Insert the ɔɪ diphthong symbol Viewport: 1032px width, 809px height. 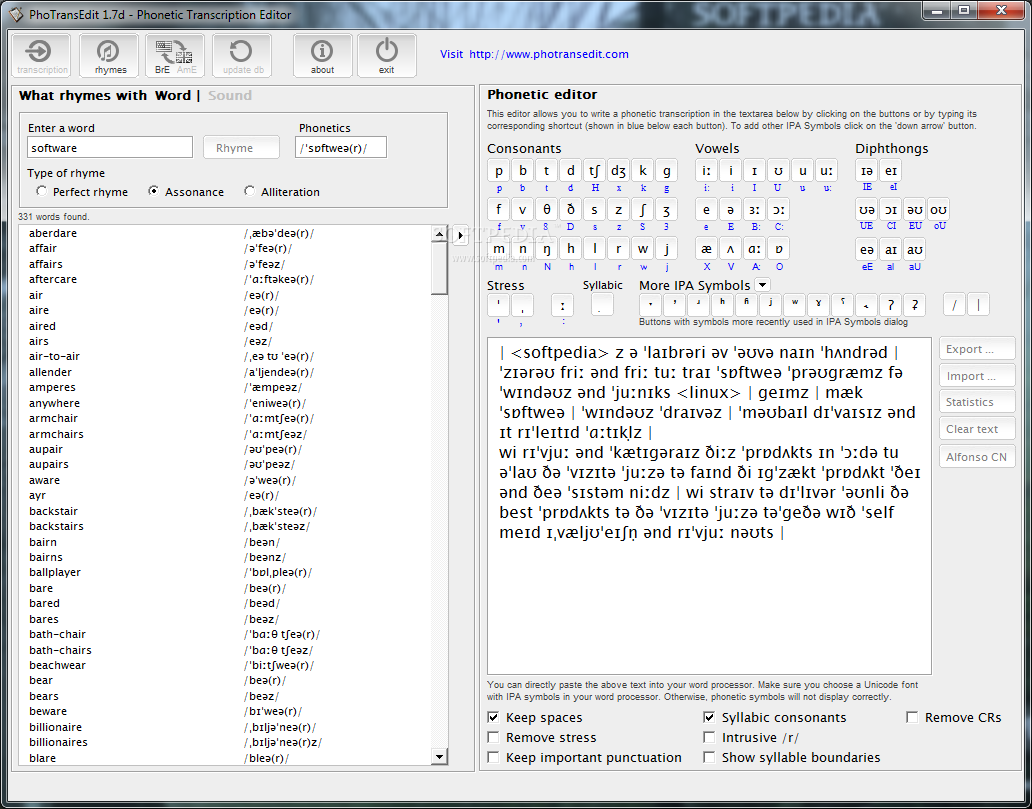point(891,210)
